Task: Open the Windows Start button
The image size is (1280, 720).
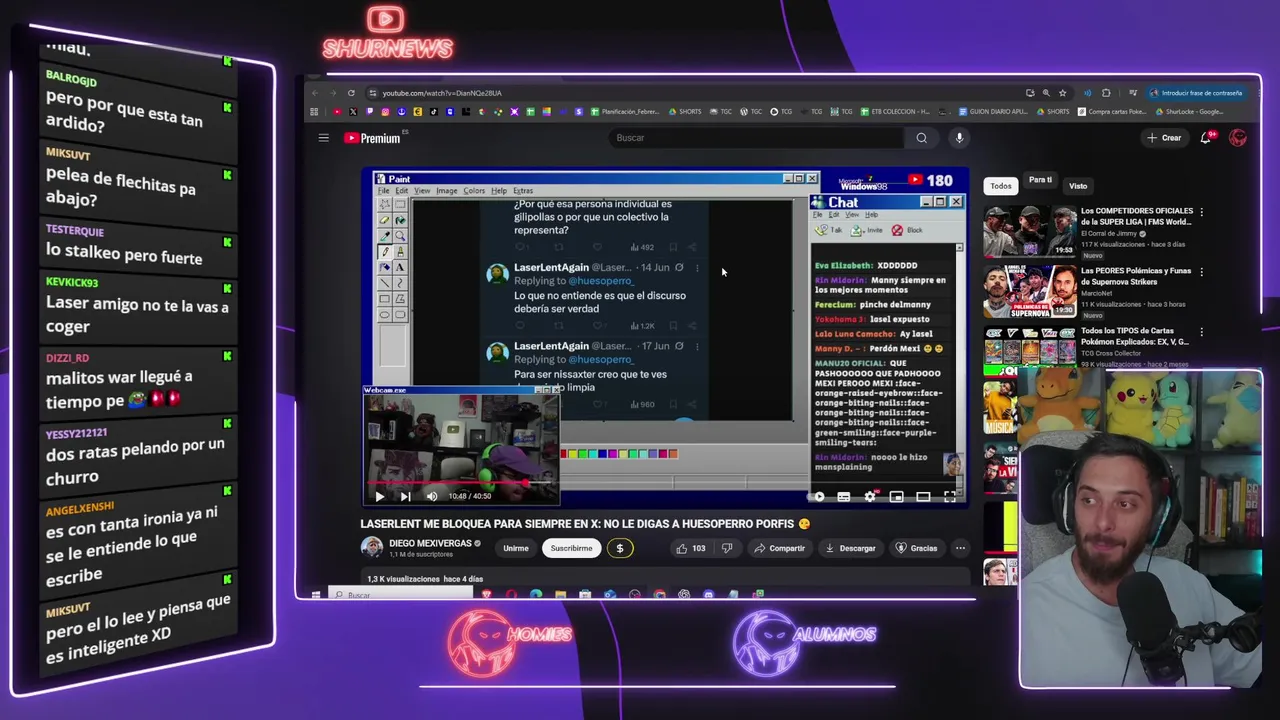Action: click(x=315, y=595)
